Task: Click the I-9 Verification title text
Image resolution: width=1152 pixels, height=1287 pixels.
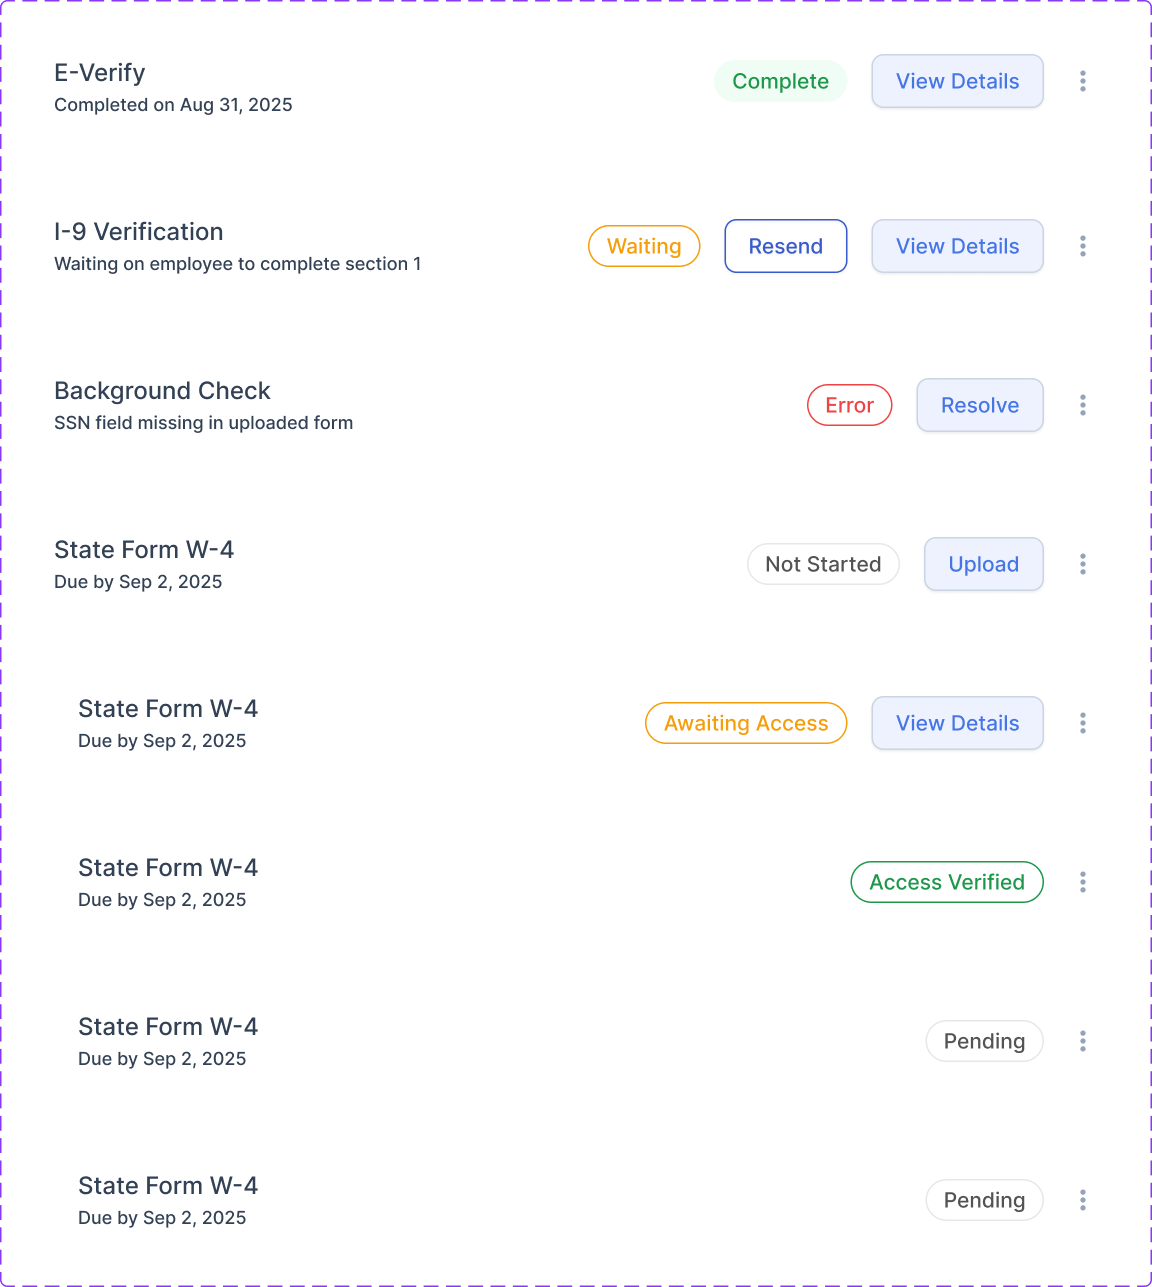Action: coord(138,232)
